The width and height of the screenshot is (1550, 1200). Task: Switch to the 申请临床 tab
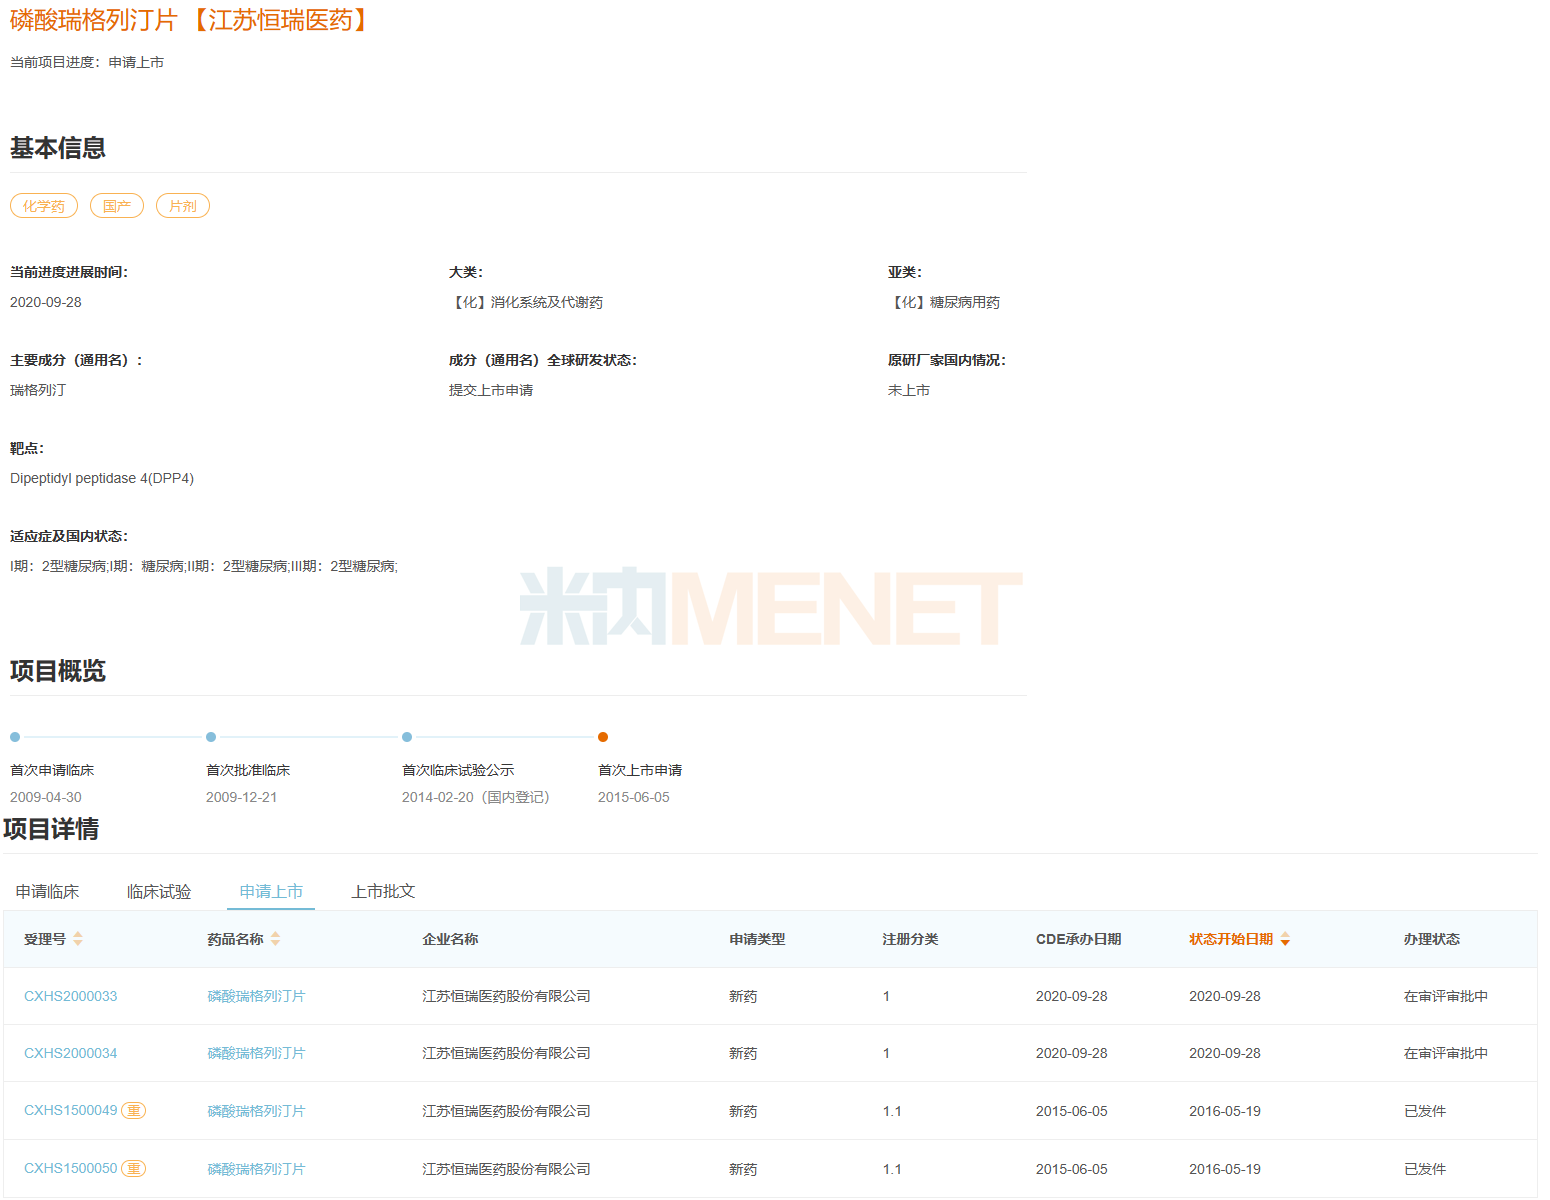coord(47,892)
